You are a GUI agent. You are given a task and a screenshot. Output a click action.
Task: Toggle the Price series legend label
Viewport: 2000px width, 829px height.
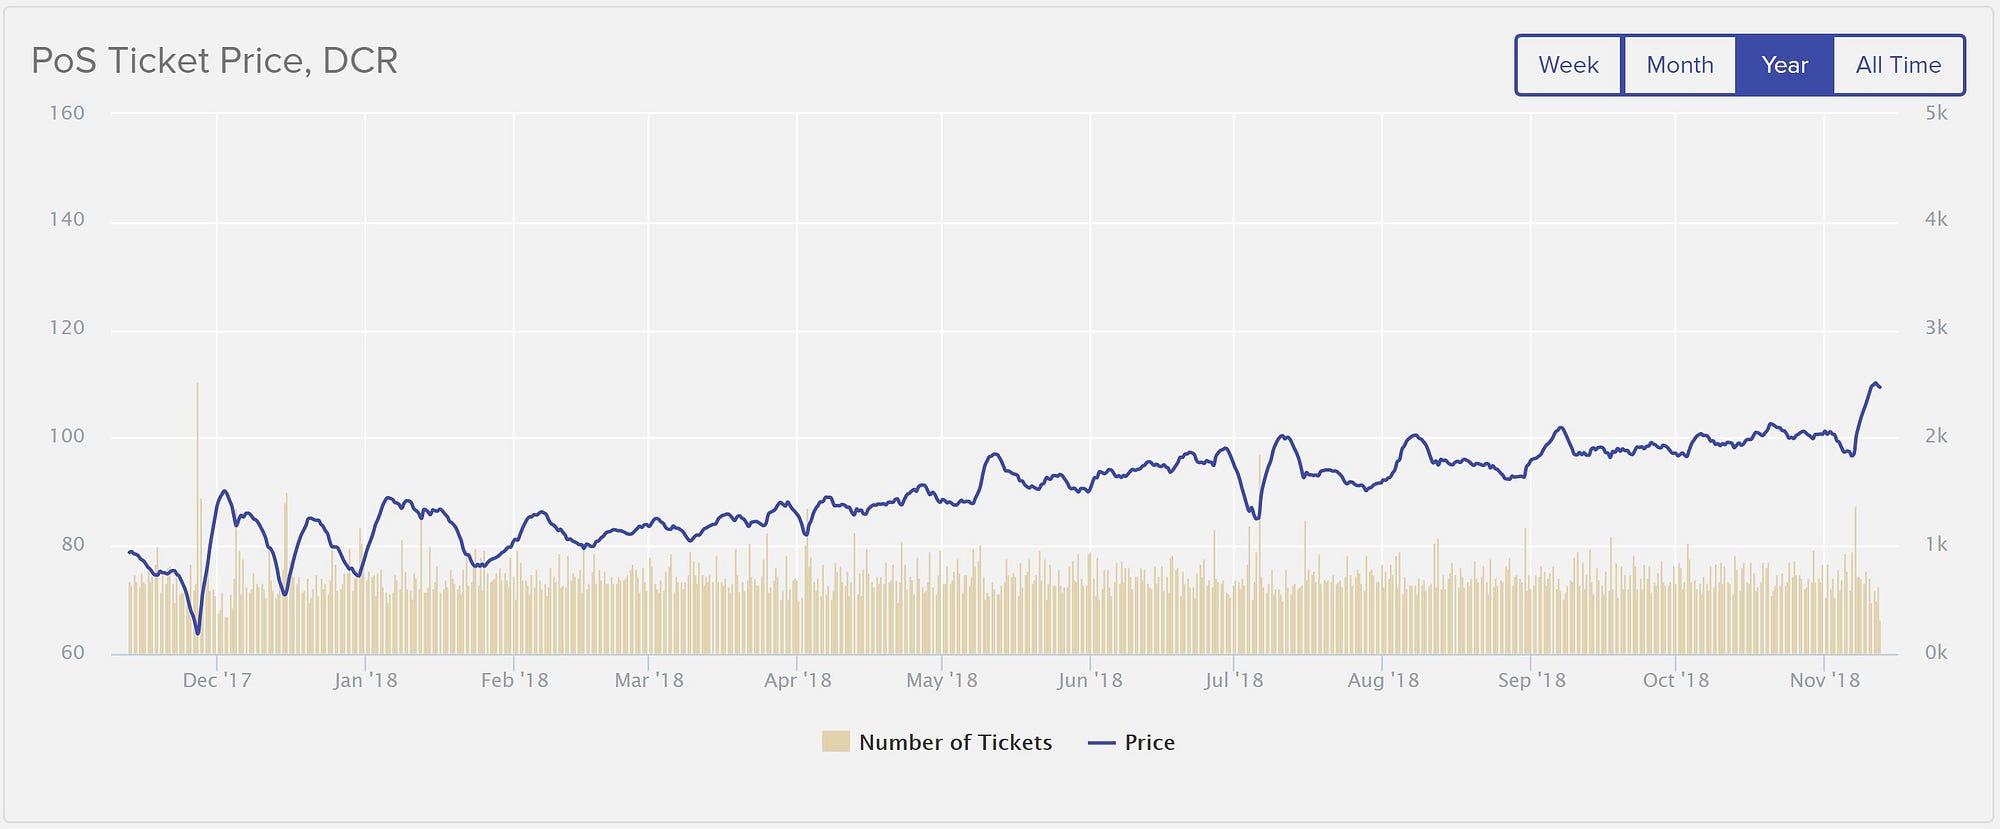click(1149, 742)
